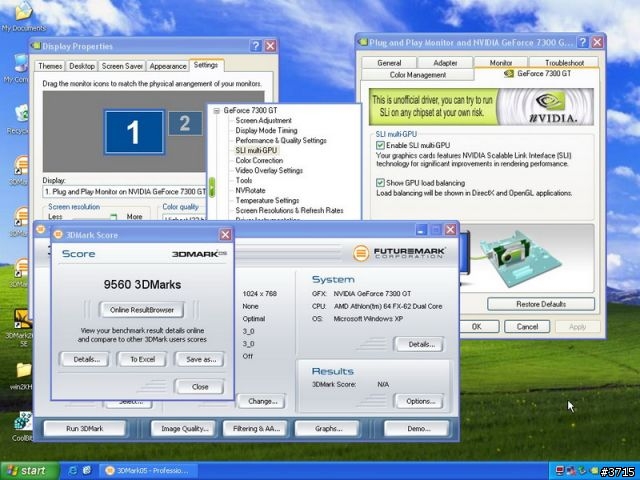Viewport: 640px width, 480px height.
Task: Open Color Correction item
Action: [x=259, y=160]
